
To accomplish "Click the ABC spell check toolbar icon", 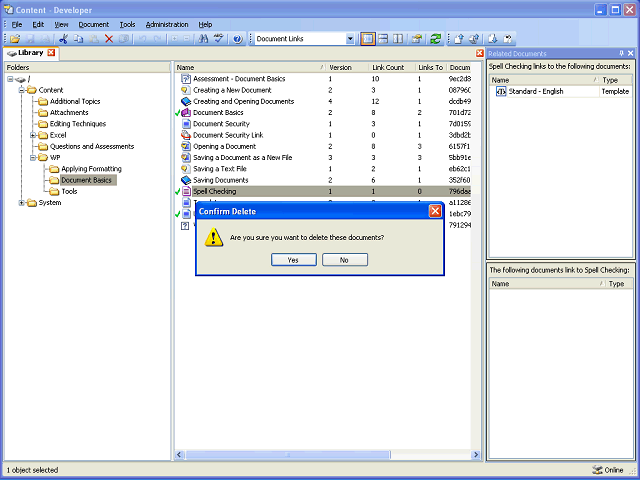I will [219, 39].
